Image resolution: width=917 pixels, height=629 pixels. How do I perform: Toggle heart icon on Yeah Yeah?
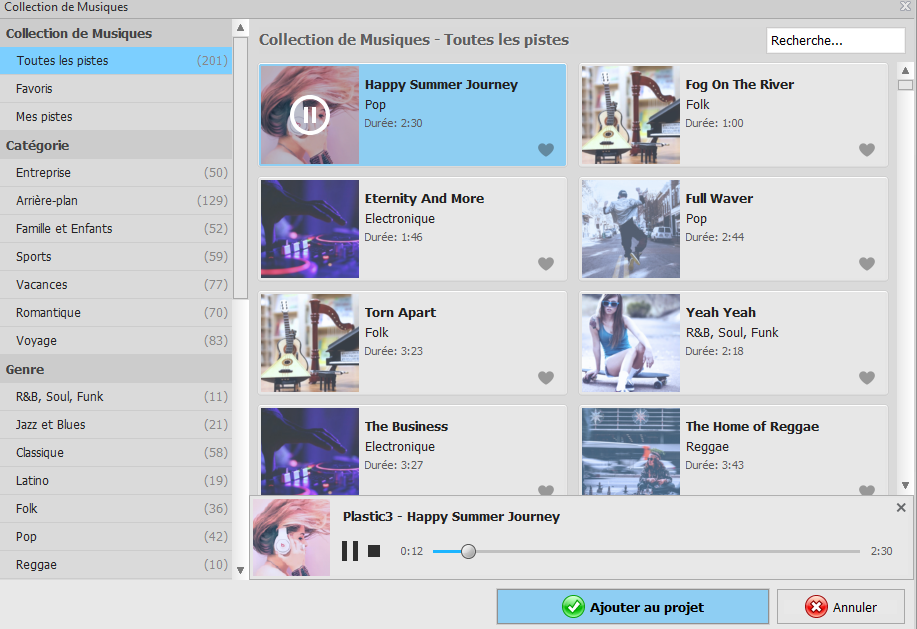point(867,378)
